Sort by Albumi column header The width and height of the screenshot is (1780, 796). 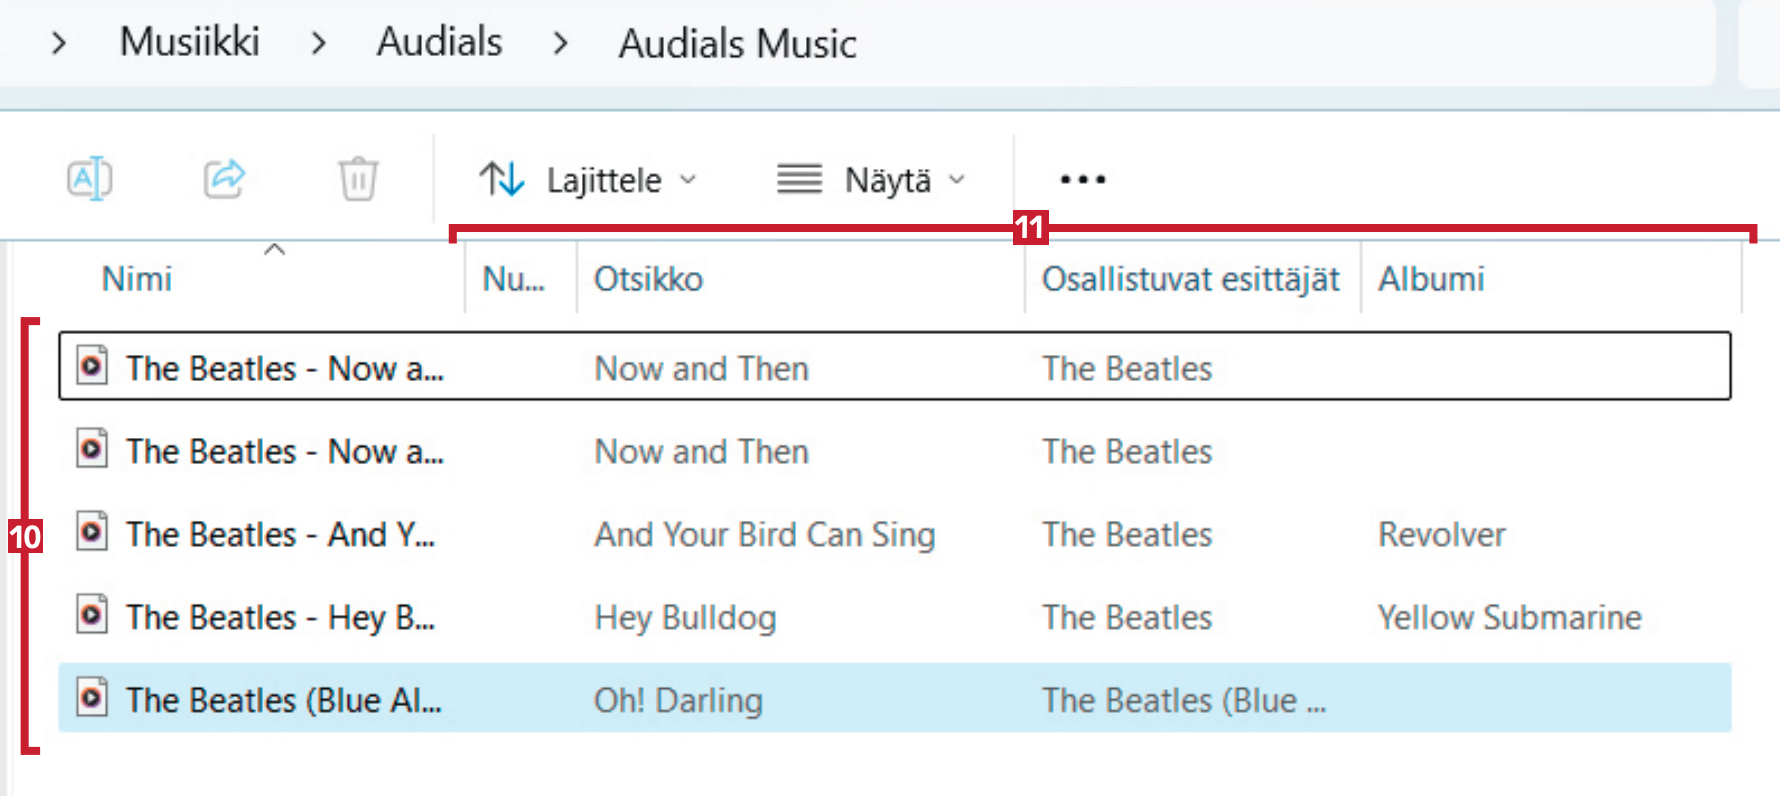point(1431,279)
